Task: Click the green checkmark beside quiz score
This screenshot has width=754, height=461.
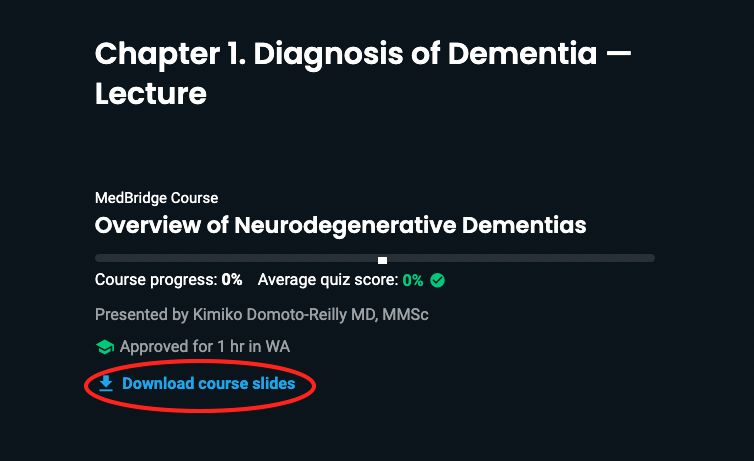Action: tap(437, 280)
